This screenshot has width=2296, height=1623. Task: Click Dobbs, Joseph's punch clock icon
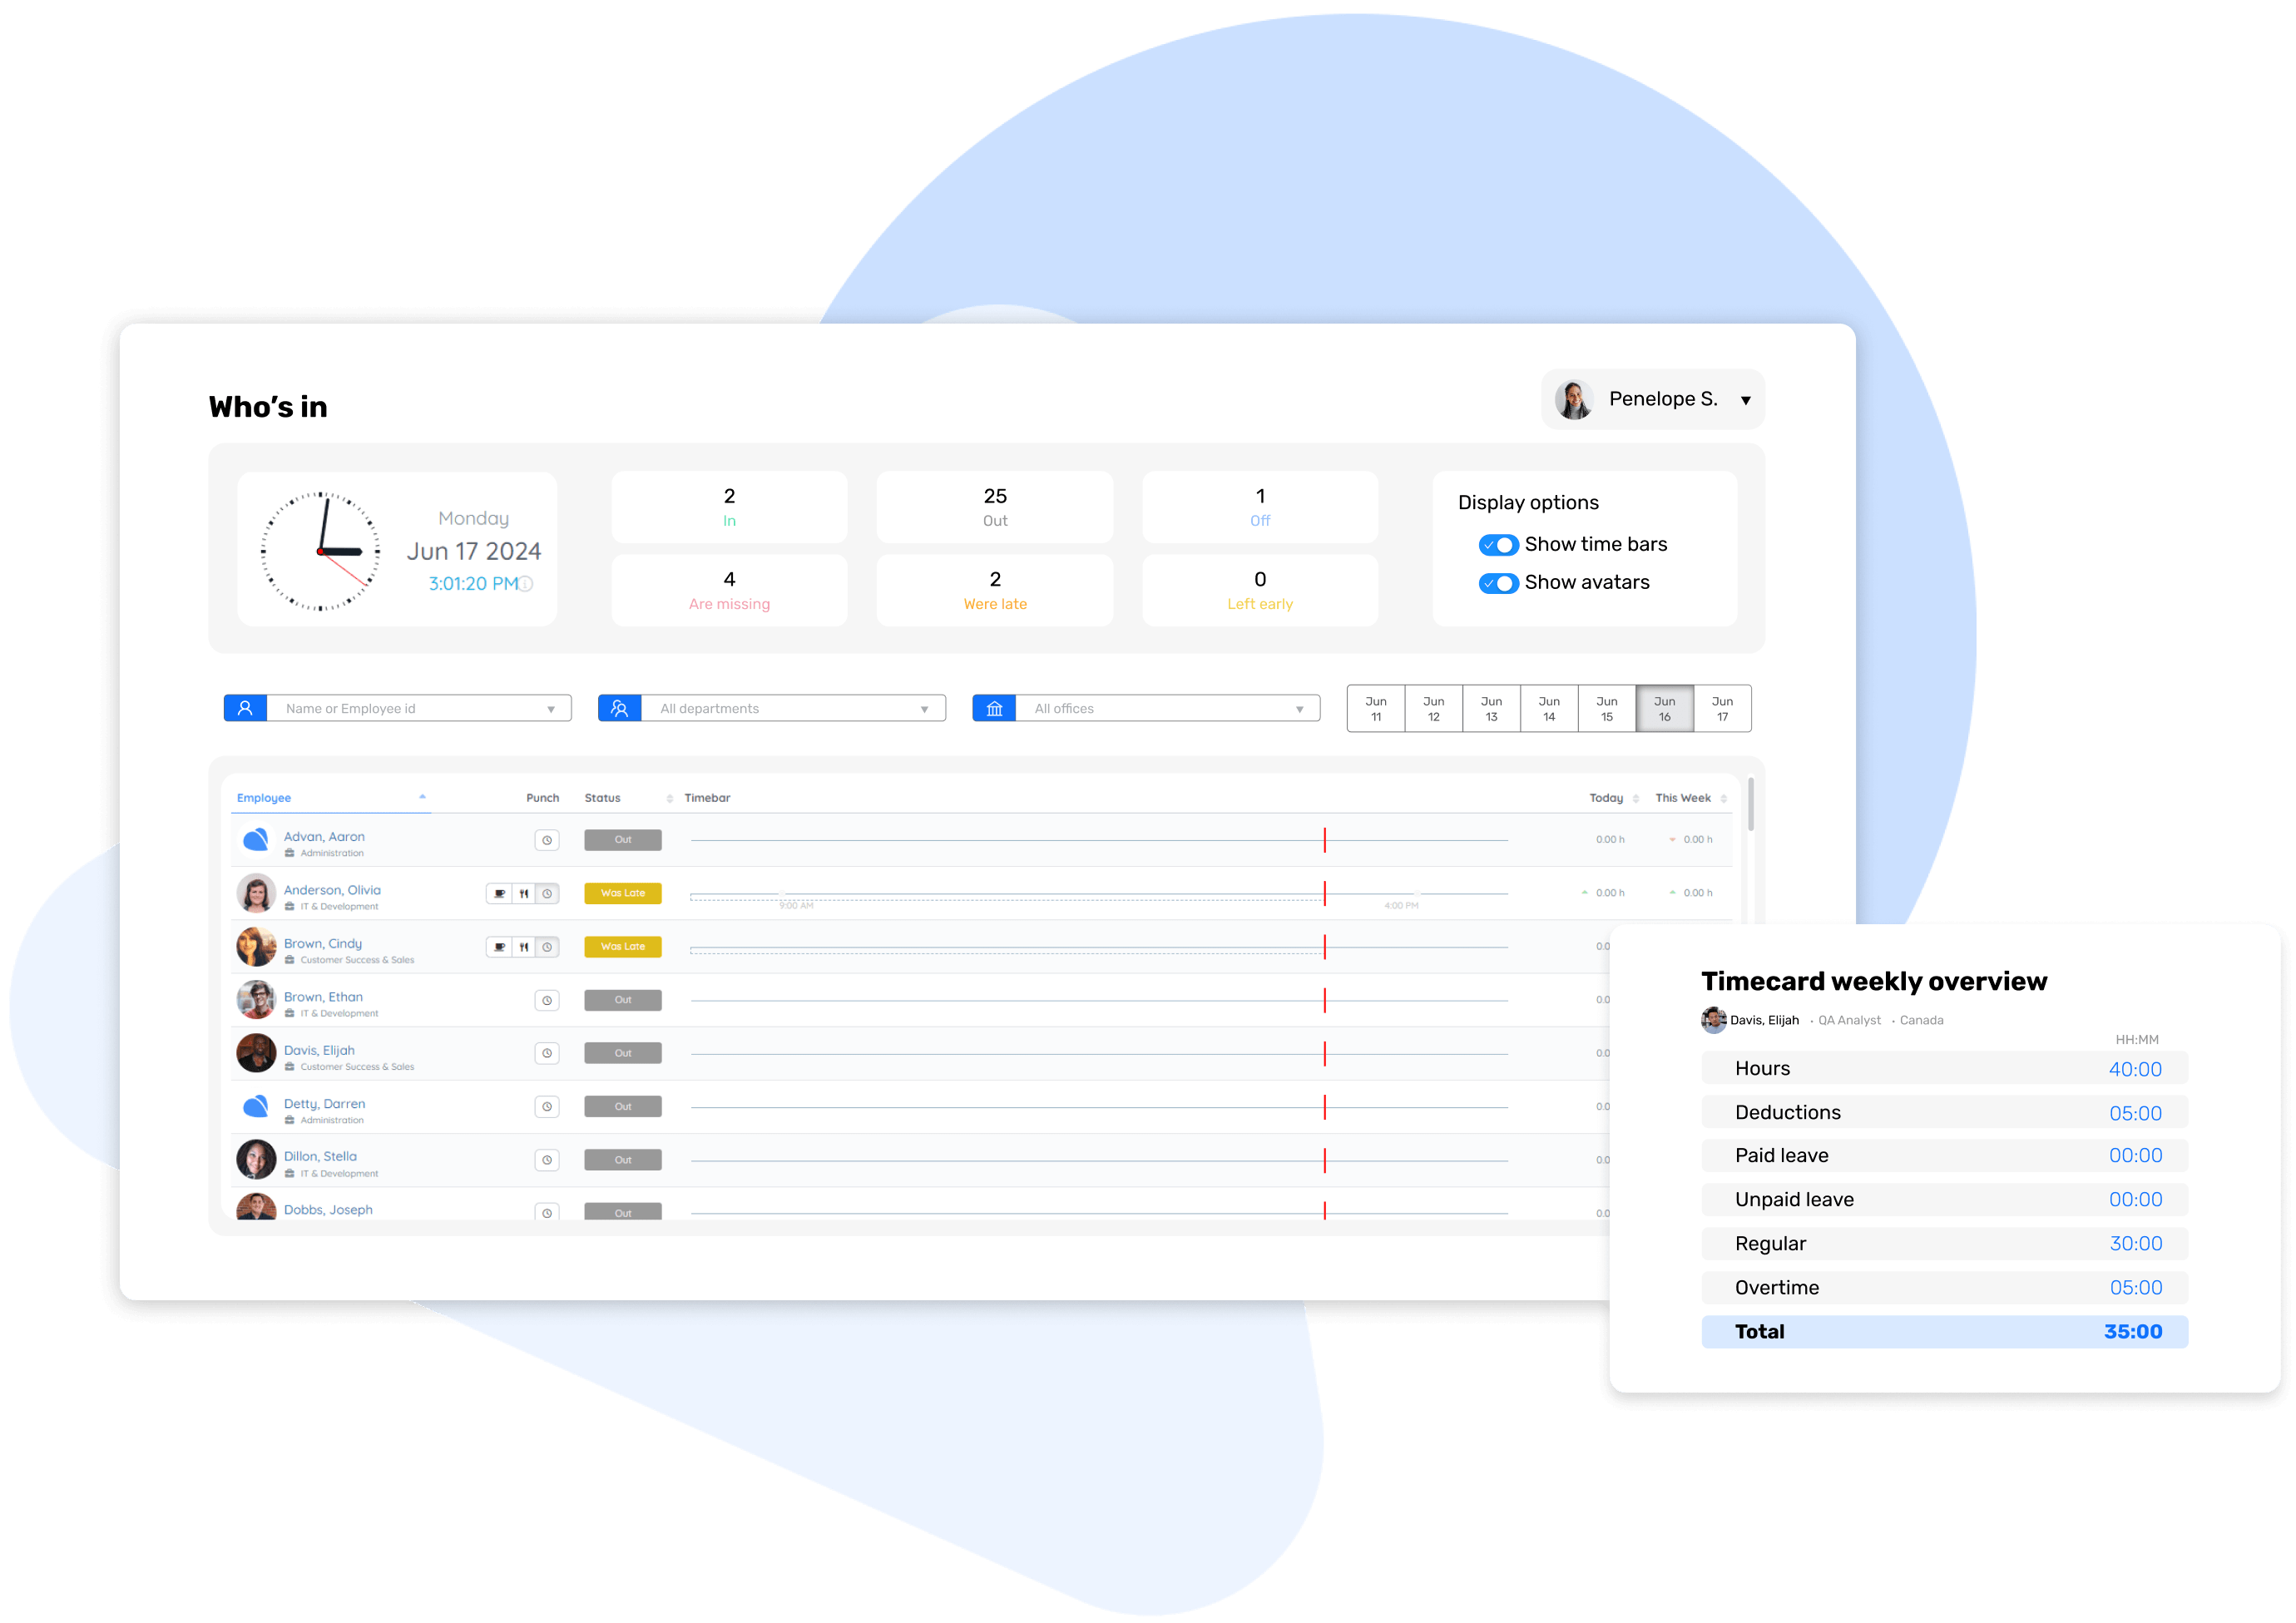pos(547,1212)
